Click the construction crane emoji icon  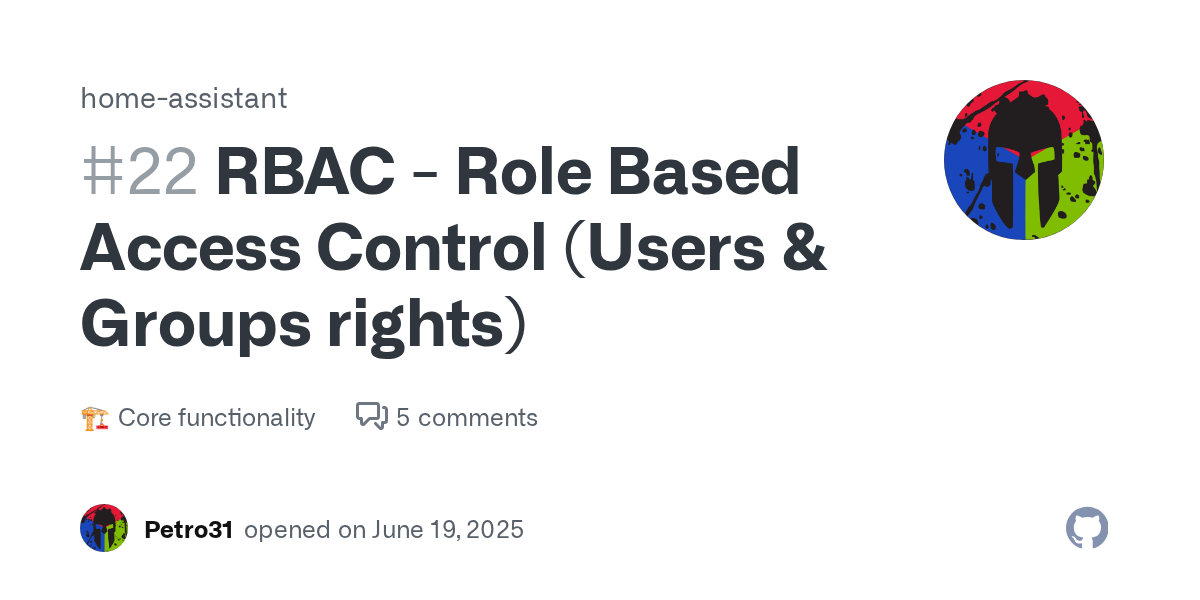(x=94, y=417)
